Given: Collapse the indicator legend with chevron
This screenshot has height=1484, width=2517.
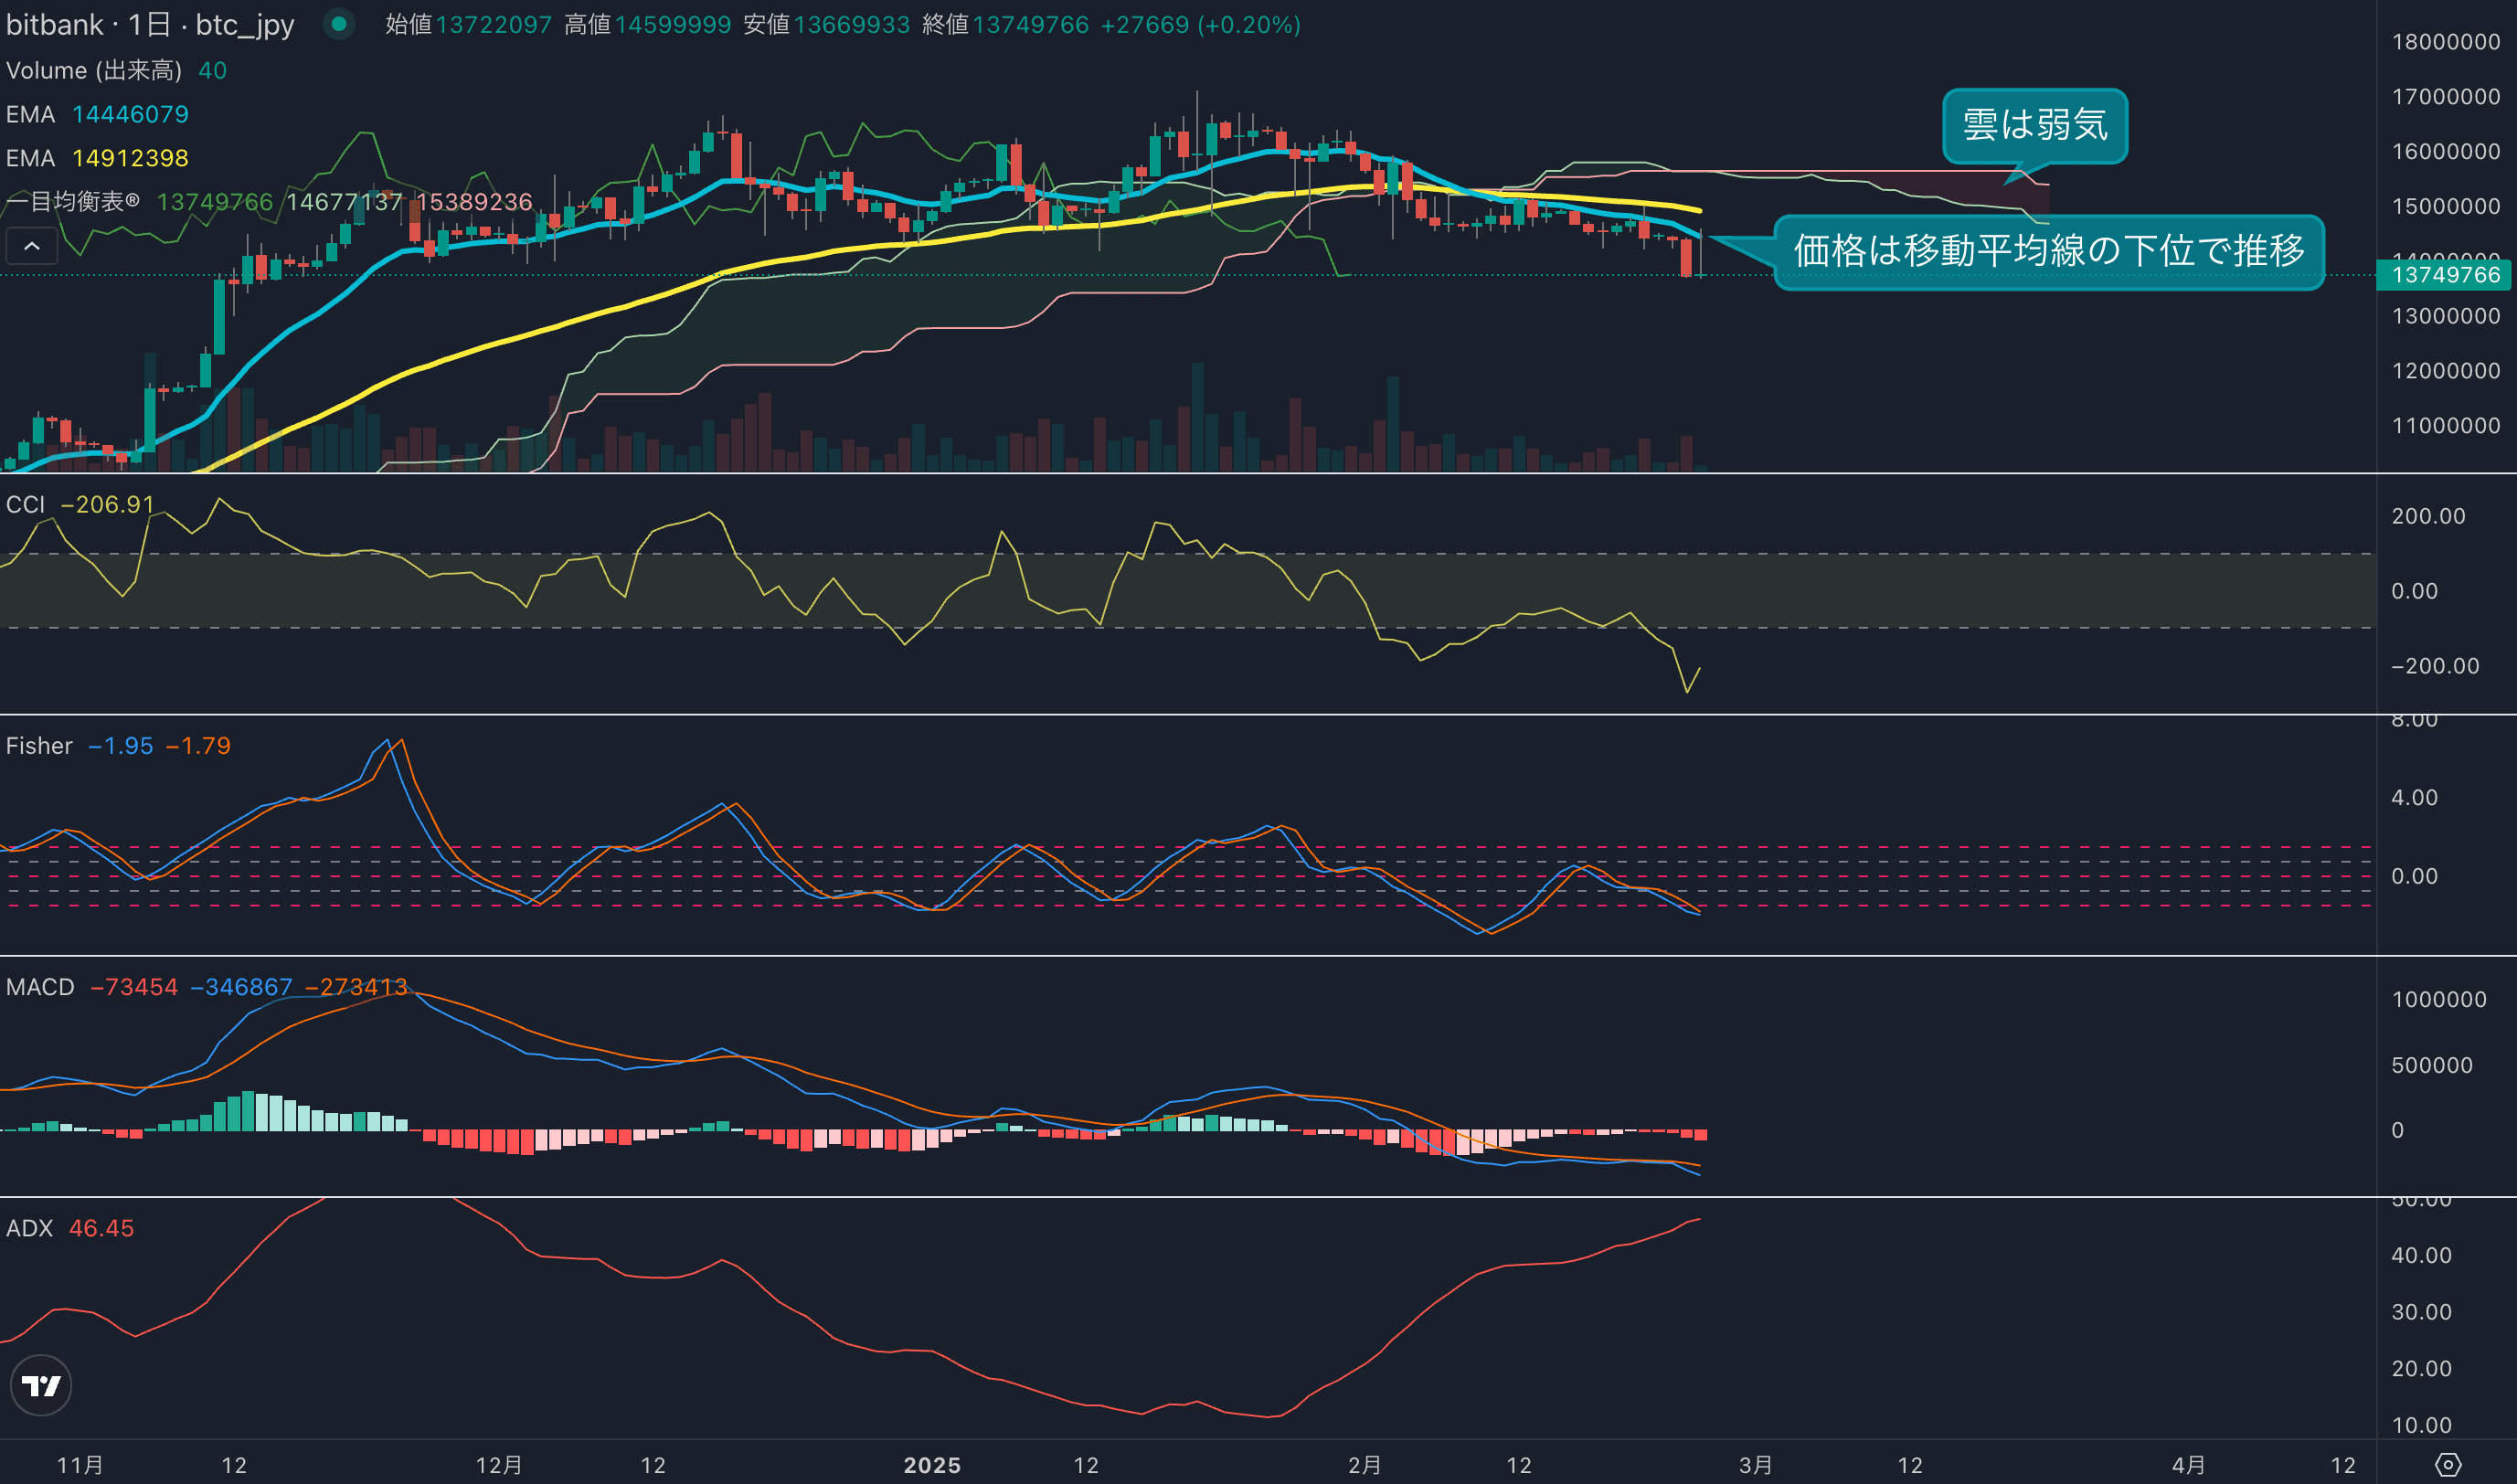Looking at the screenshot, I should point(32,246).
